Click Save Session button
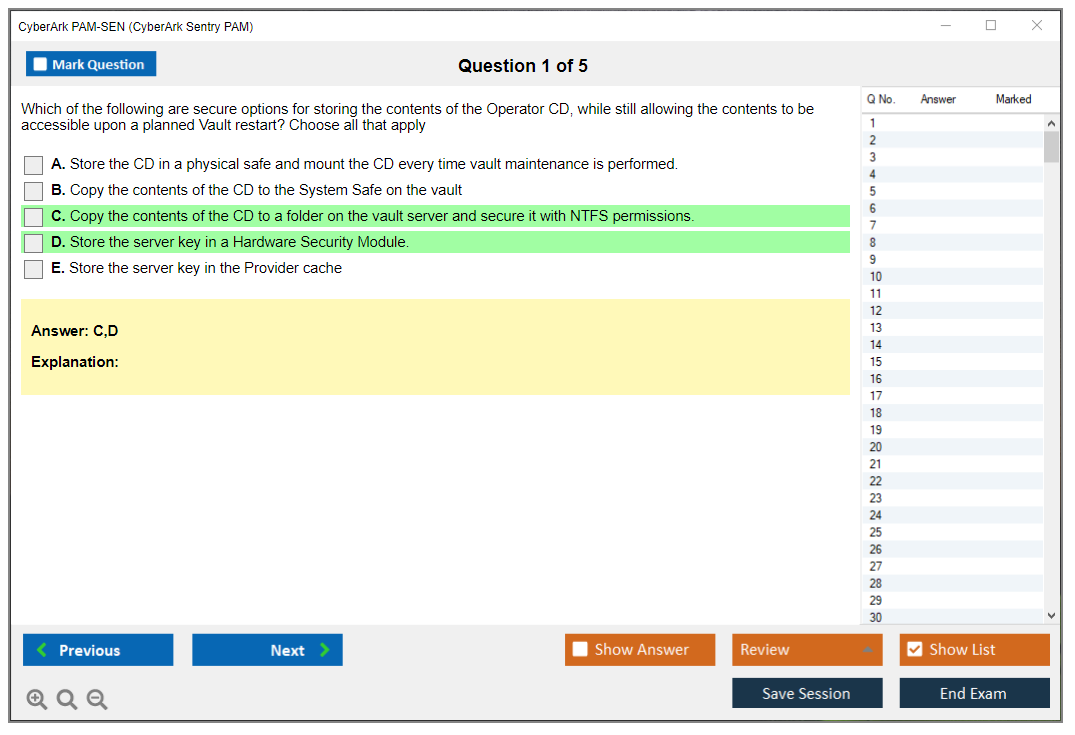 806,694
